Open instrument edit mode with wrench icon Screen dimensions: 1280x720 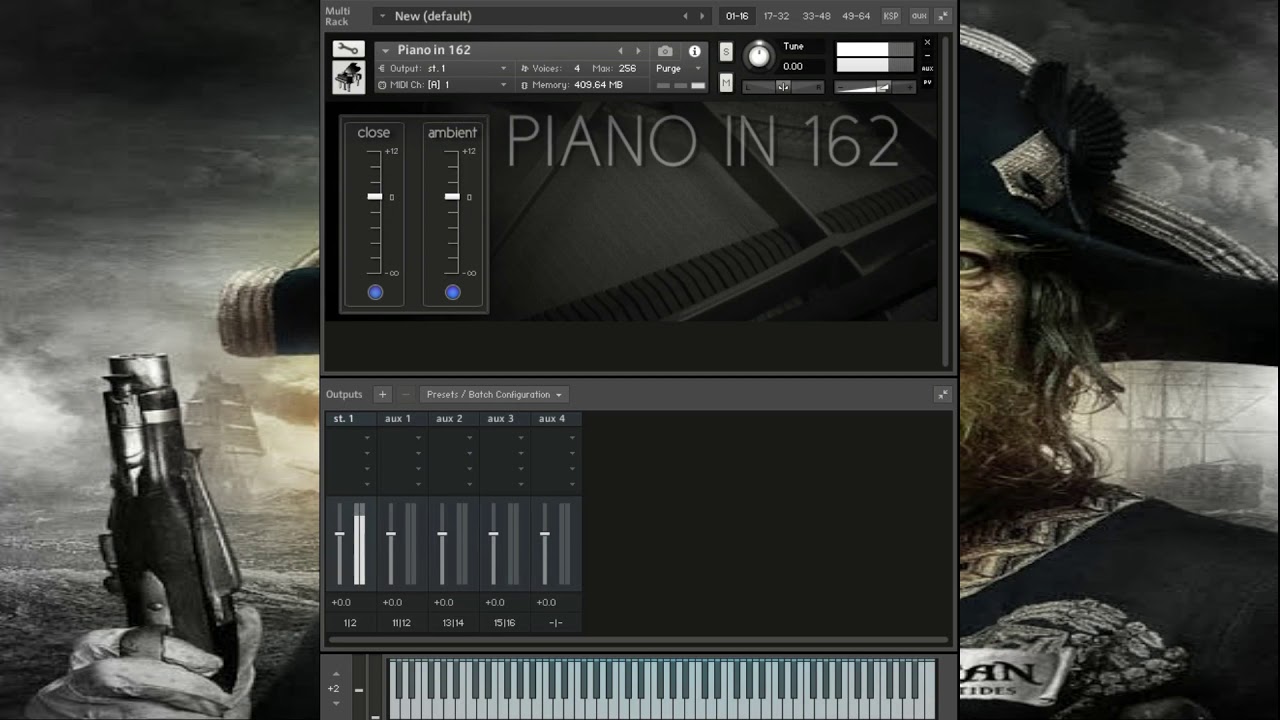click(348, 49)
